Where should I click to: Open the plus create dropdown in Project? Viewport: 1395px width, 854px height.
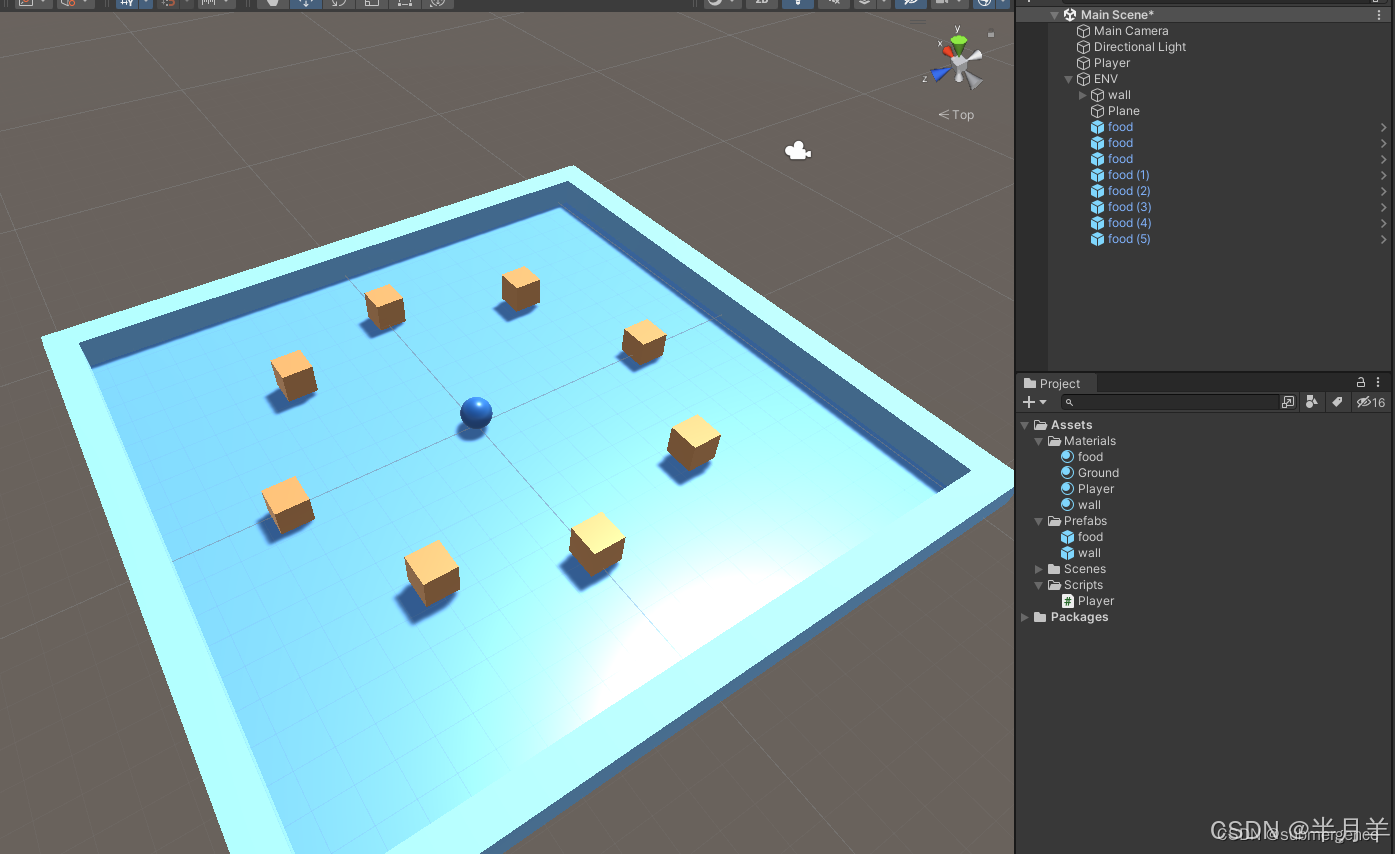[1034, 402]
